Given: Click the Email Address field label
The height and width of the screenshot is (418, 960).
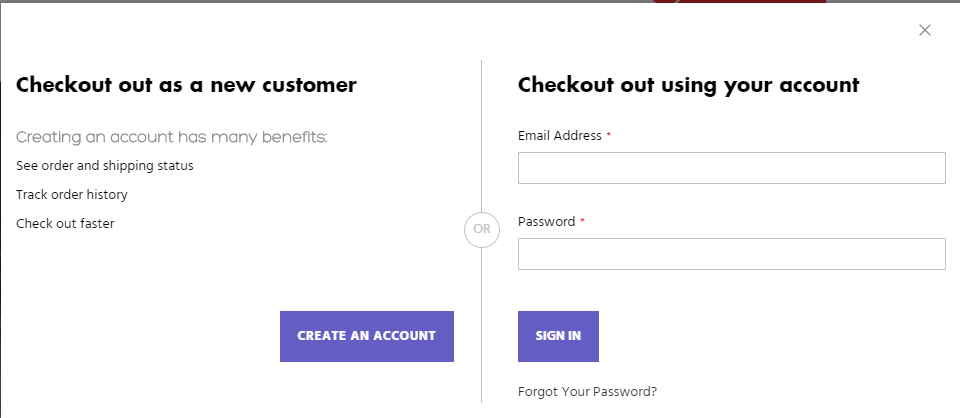Looking at the screenshot, I should (560, 136).
